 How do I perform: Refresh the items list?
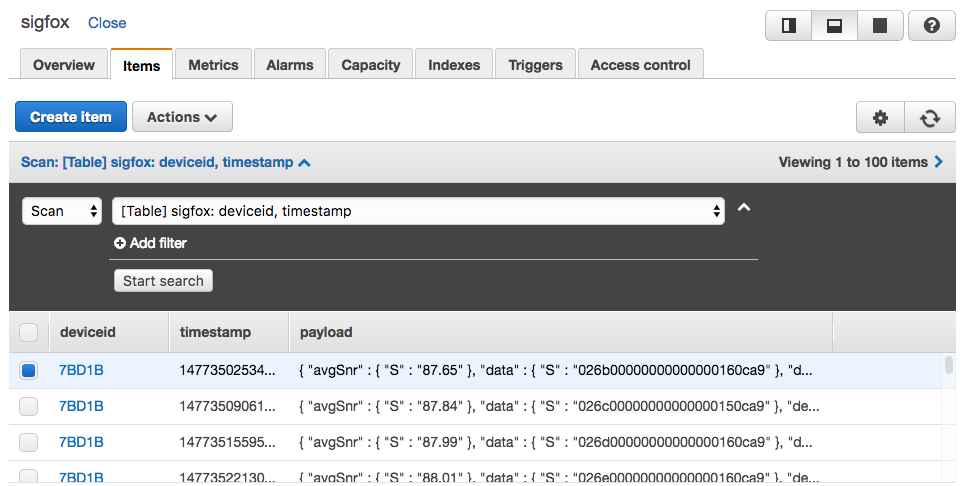click(929, 118)
